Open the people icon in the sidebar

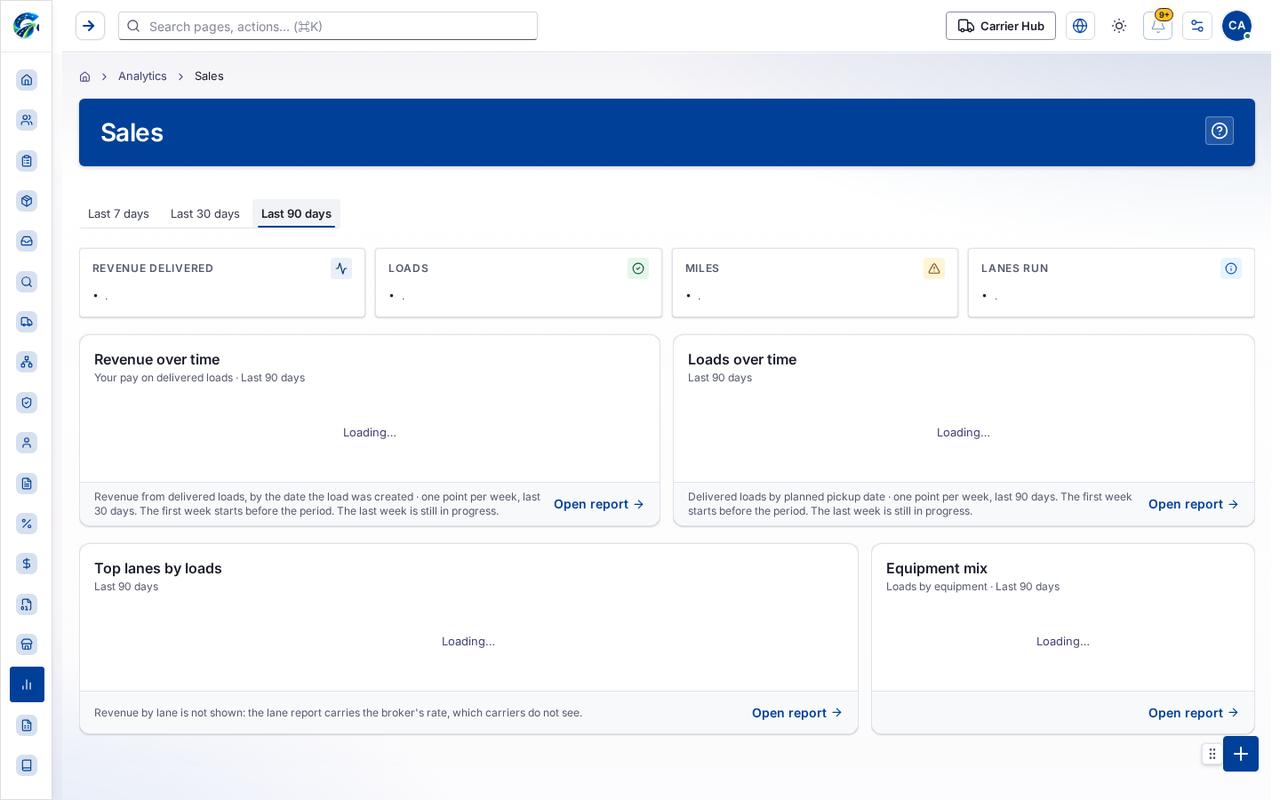click(x=27, y=120)
